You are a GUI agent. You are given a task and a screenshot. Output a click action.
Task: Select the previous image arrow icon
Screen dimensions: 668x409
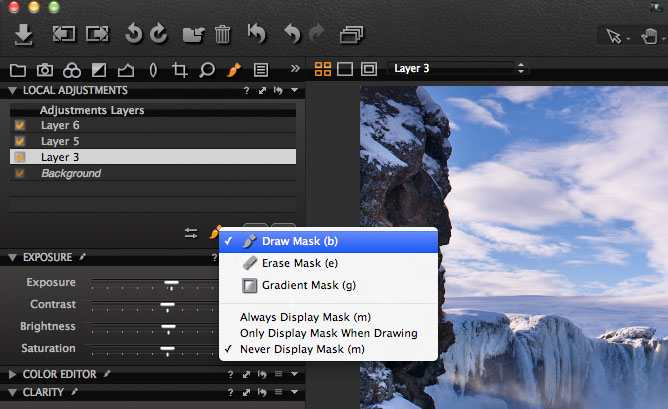click(x=64, y=34)
